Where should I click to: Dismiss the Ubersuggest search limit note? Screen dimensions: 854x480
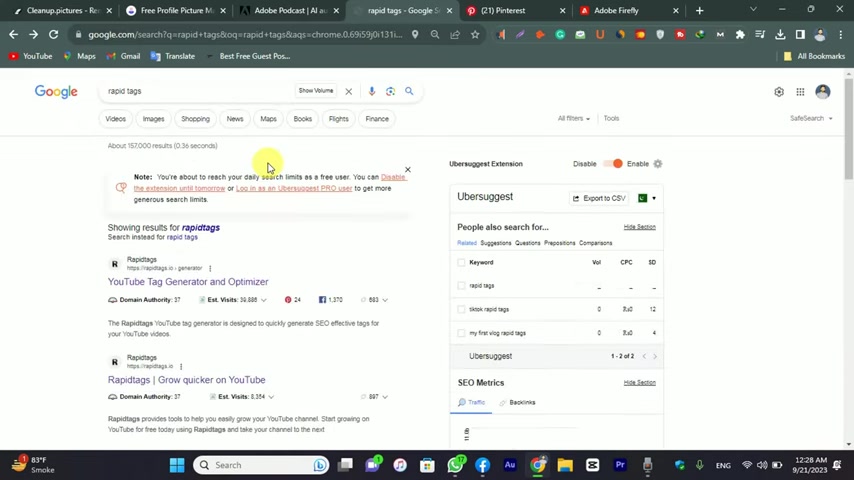pos(408,169)
